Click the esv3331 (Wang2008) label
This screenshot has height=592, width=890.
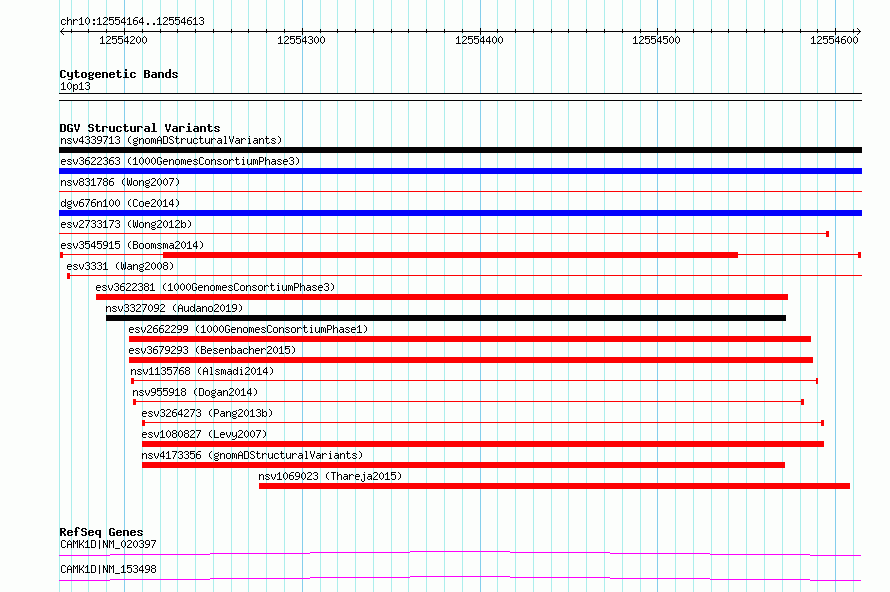pos(120,266)
